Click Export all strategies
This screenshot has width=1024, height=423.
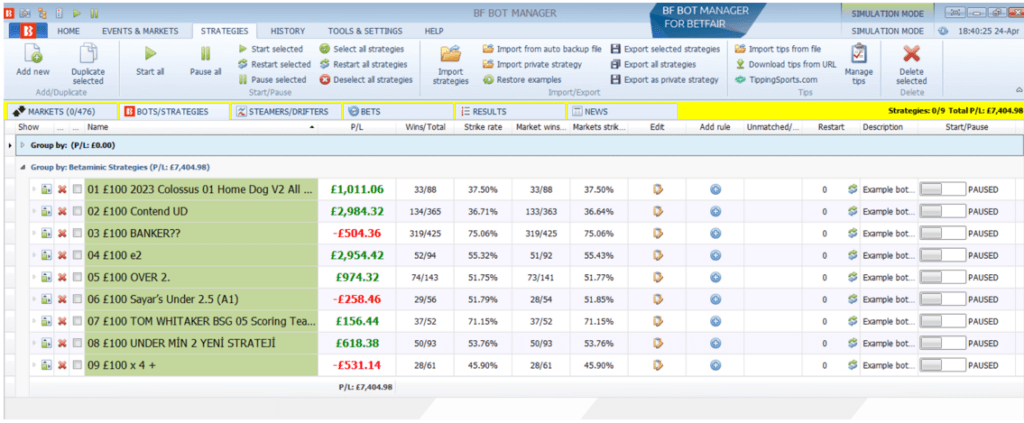coord(653,65)
